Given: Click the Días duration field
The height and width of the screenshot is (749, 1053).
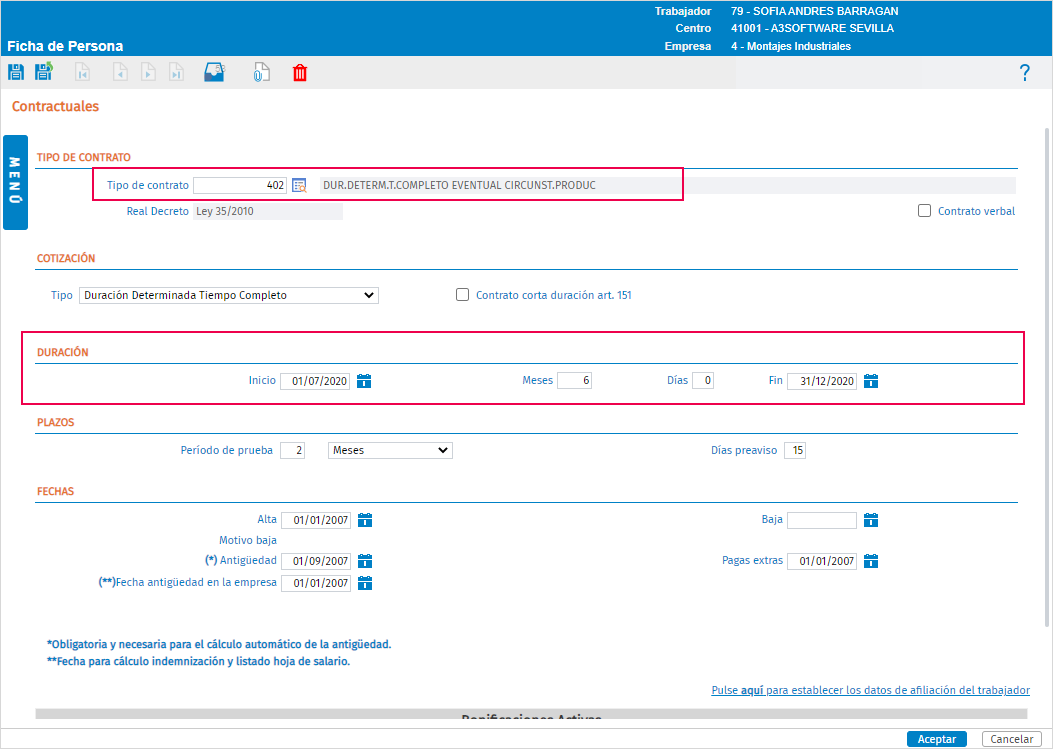Looking at the screenshot, I should click(x=702, y=381).
